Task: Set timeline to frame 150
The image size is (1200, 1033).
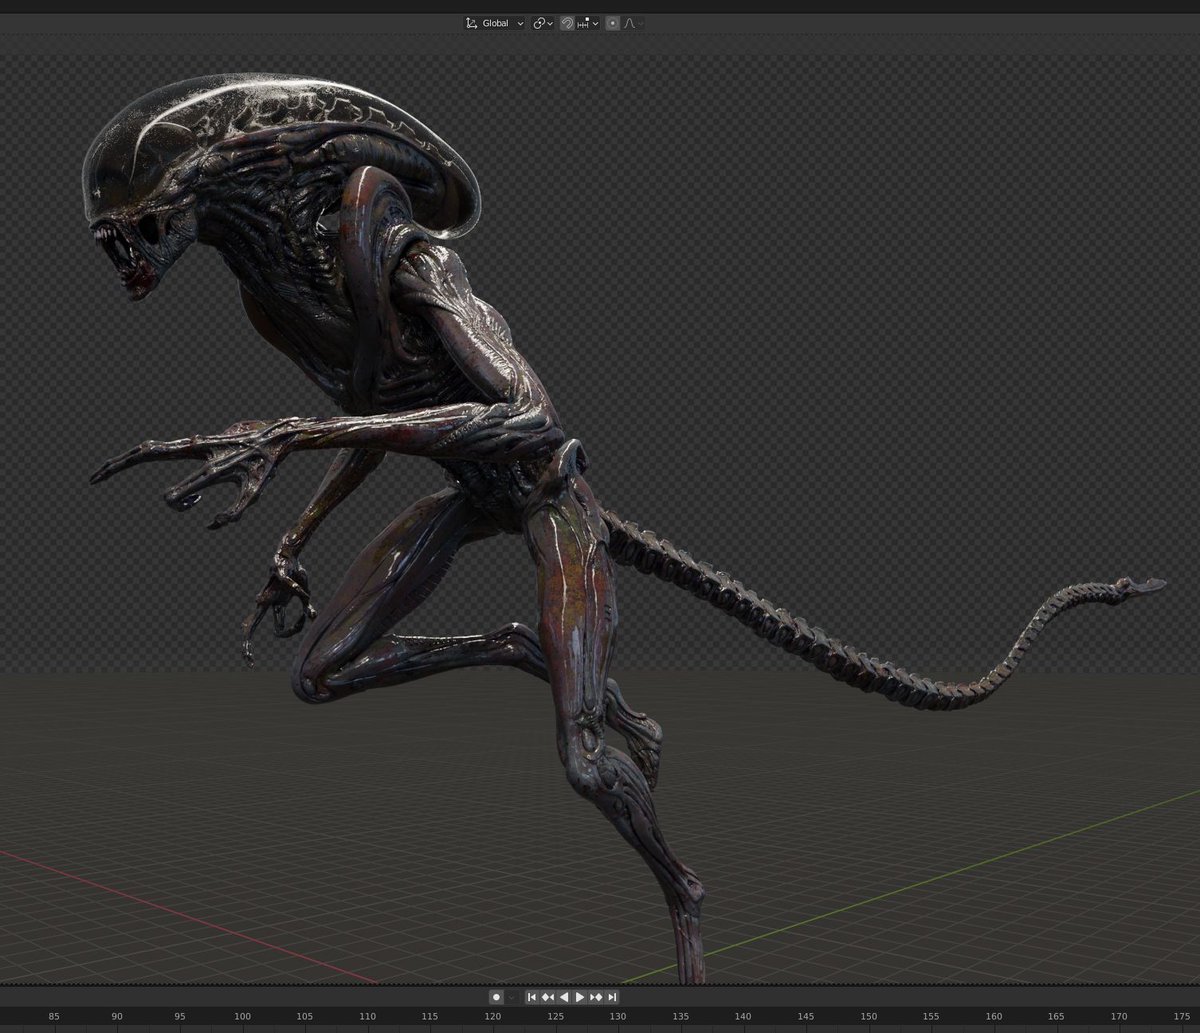Action: tap(868, 1016)
